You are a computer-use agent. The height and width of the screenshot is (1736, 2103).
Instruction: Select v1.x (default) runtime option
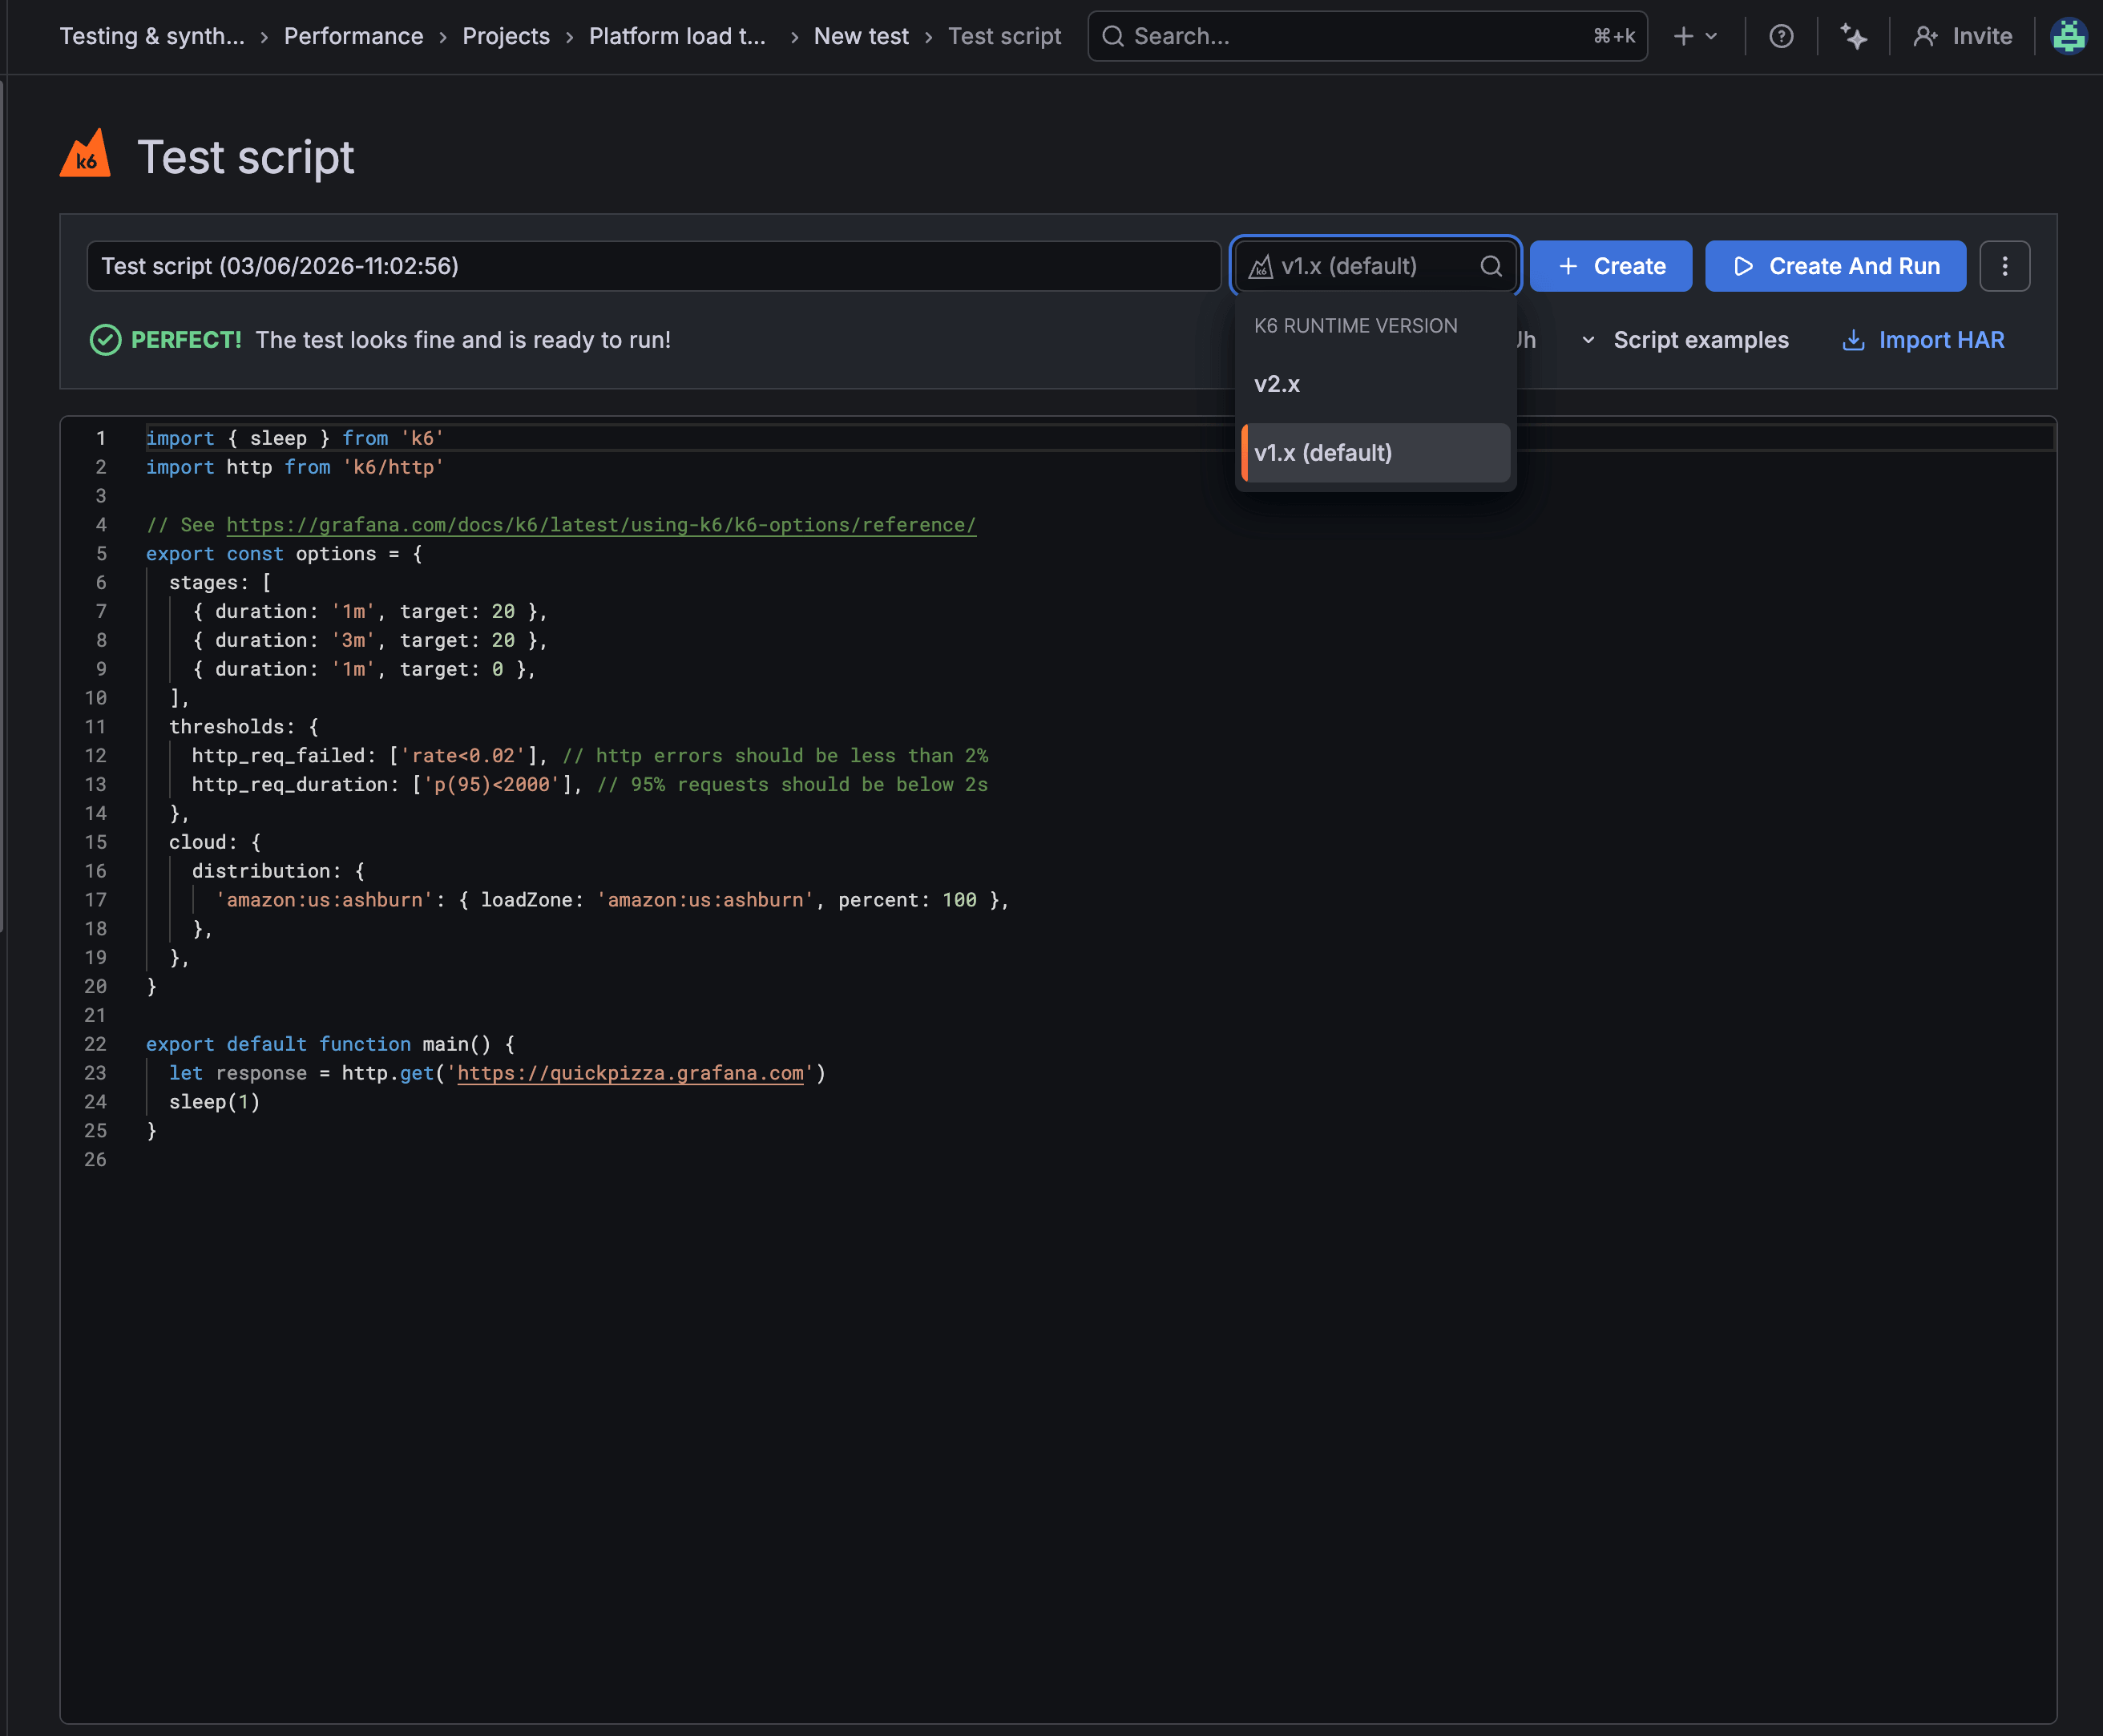tap(1375, 453)
